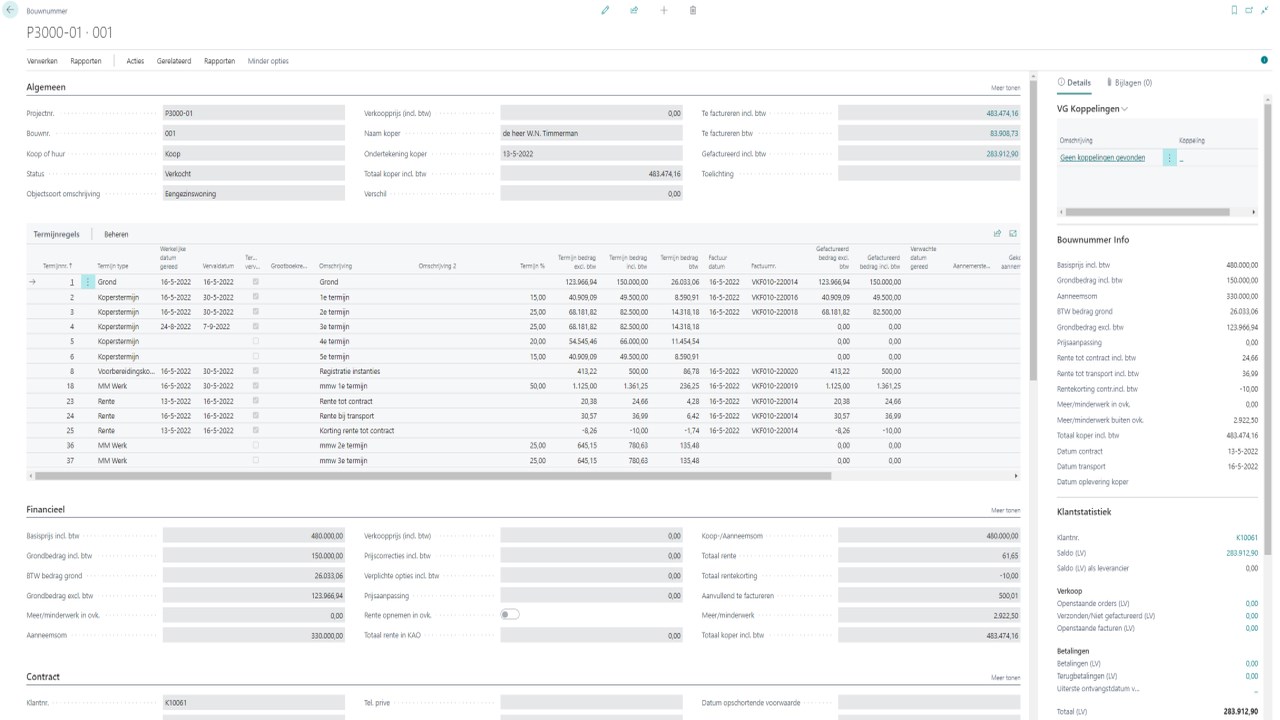1280x720 pixels.
Task: Click the Status field showing Verkocht
Action: point(253,174)
